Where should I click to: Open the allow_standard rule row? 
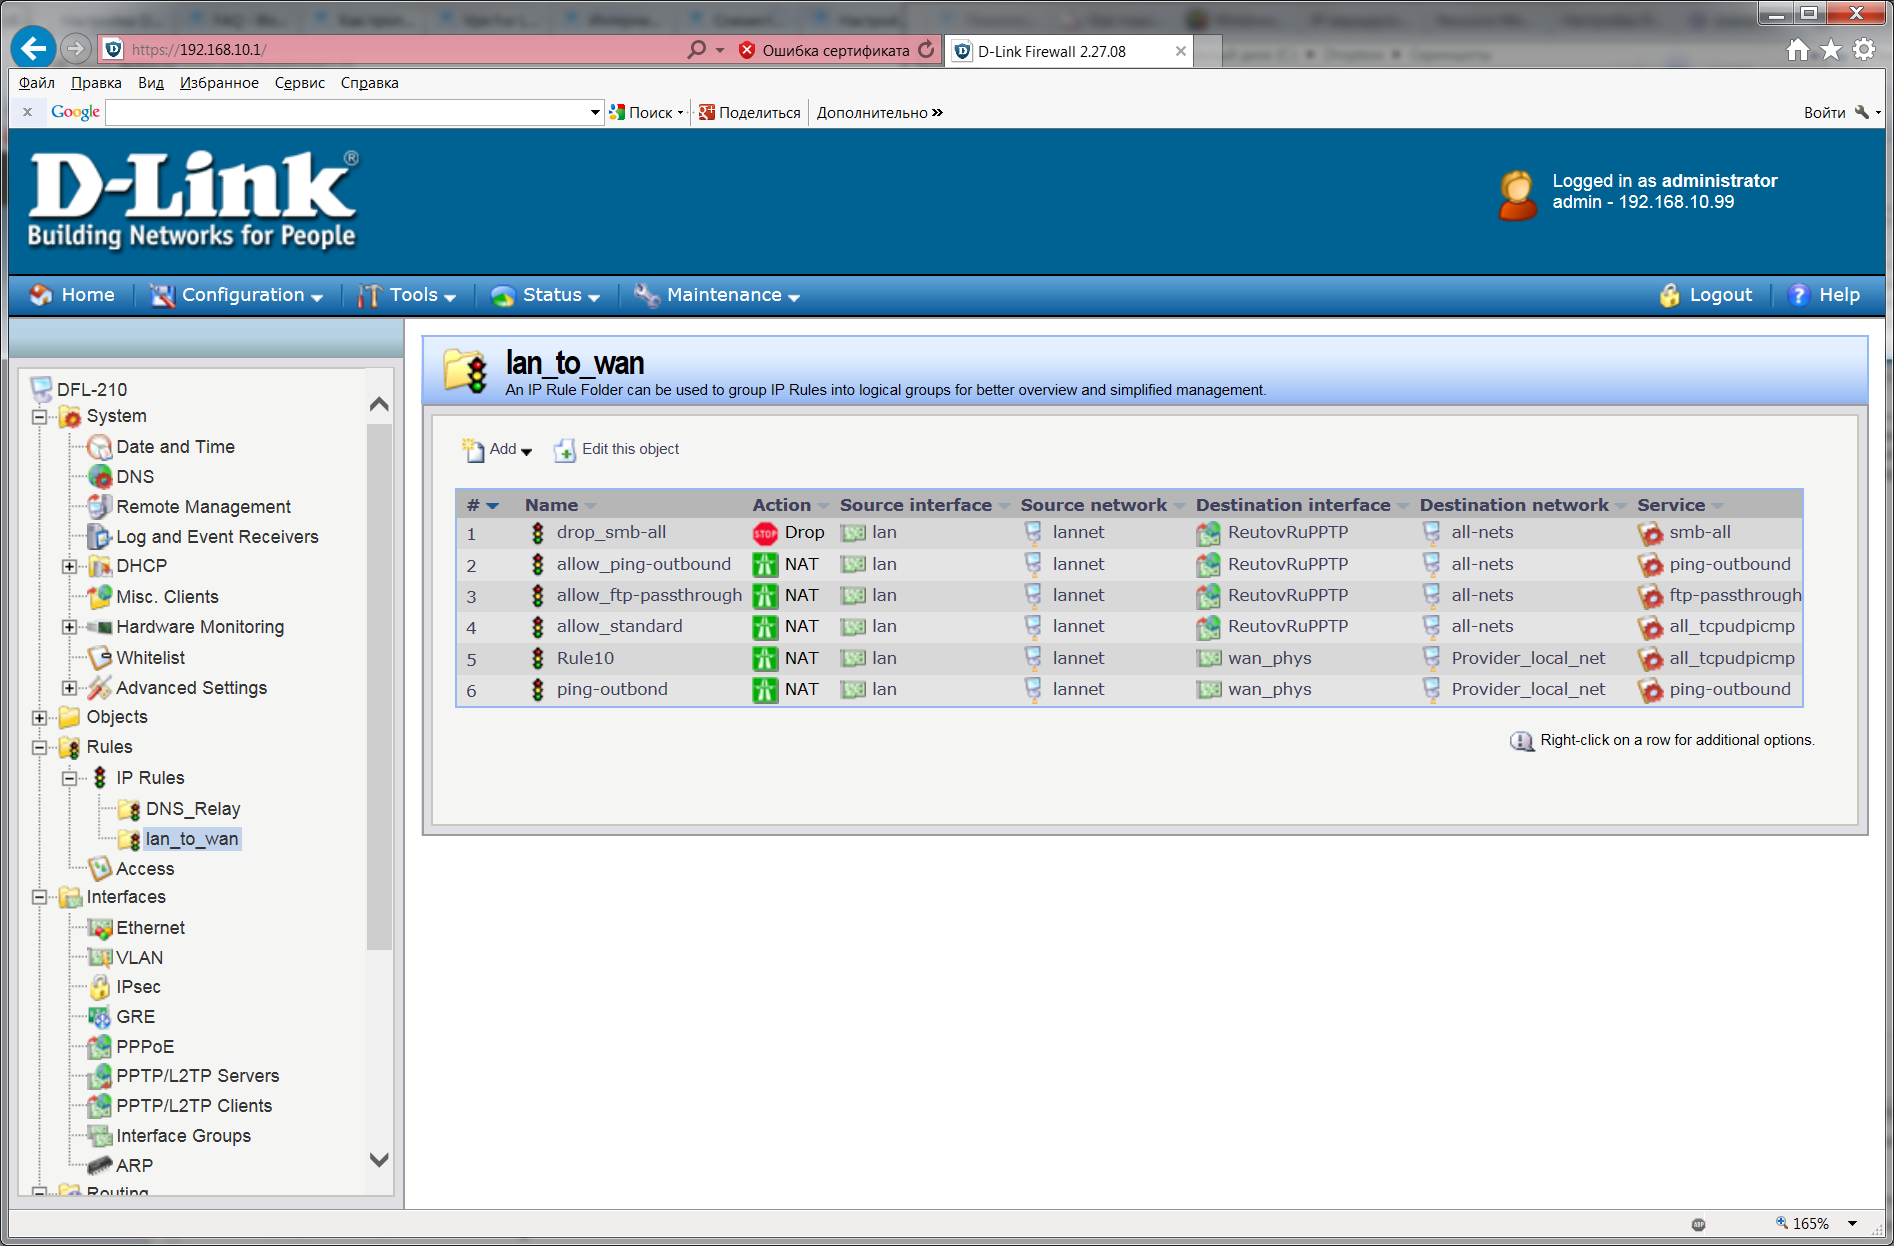(x=619, y=626)
